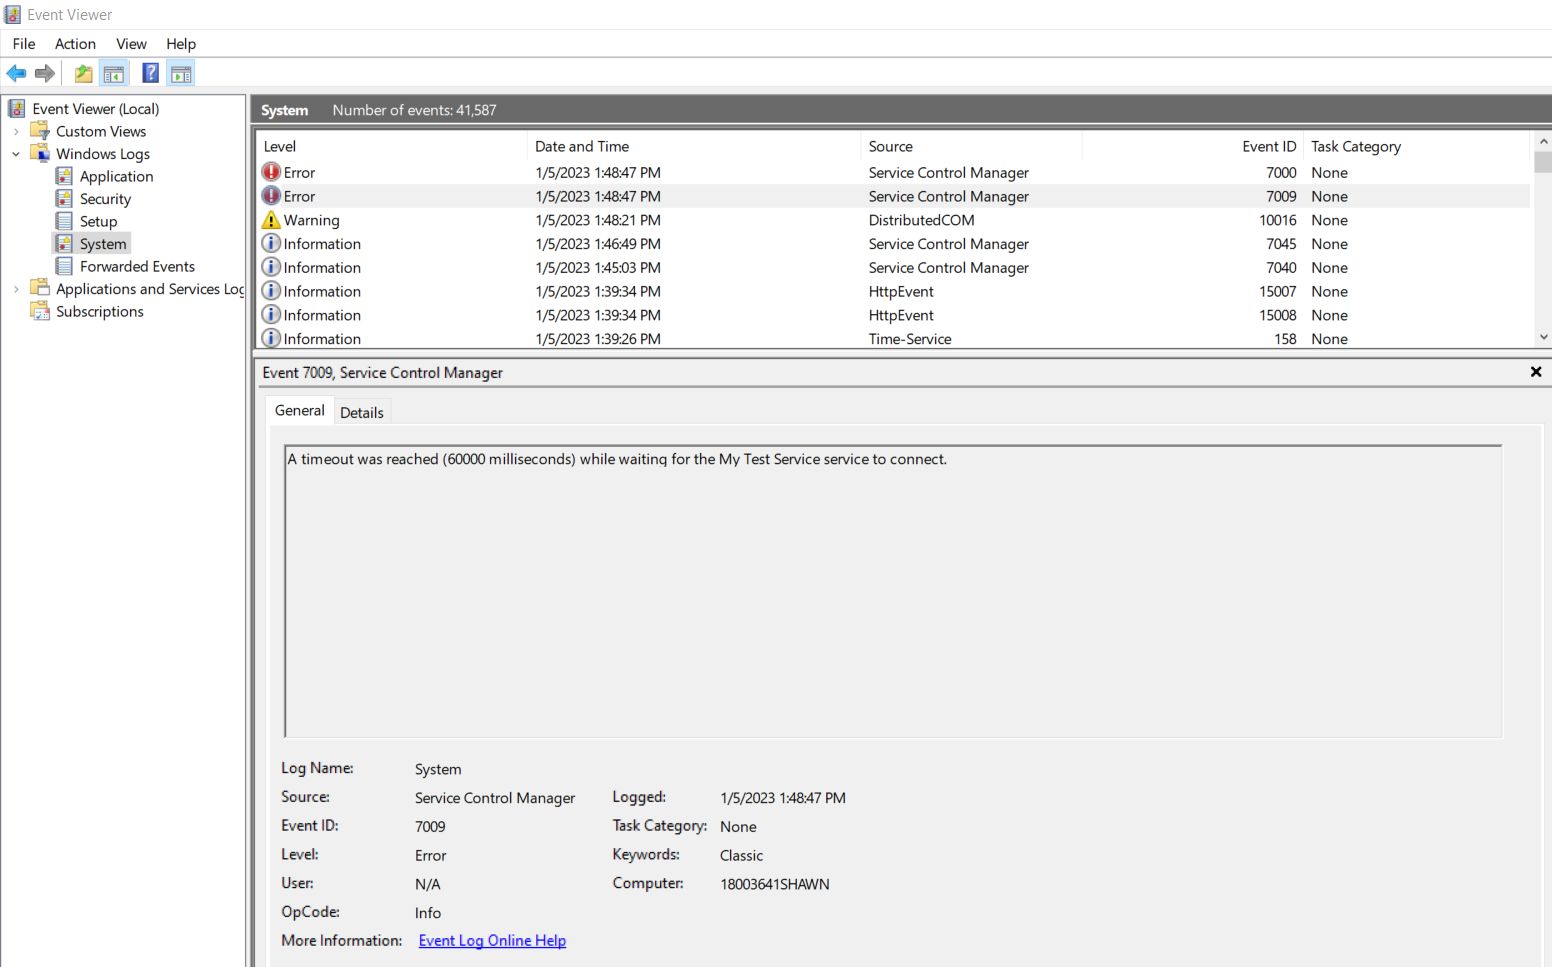1552x967 pixels.
Task: Toggle Show/Hide Action Pane toolbar icon
Action: (x=181, y=73)
